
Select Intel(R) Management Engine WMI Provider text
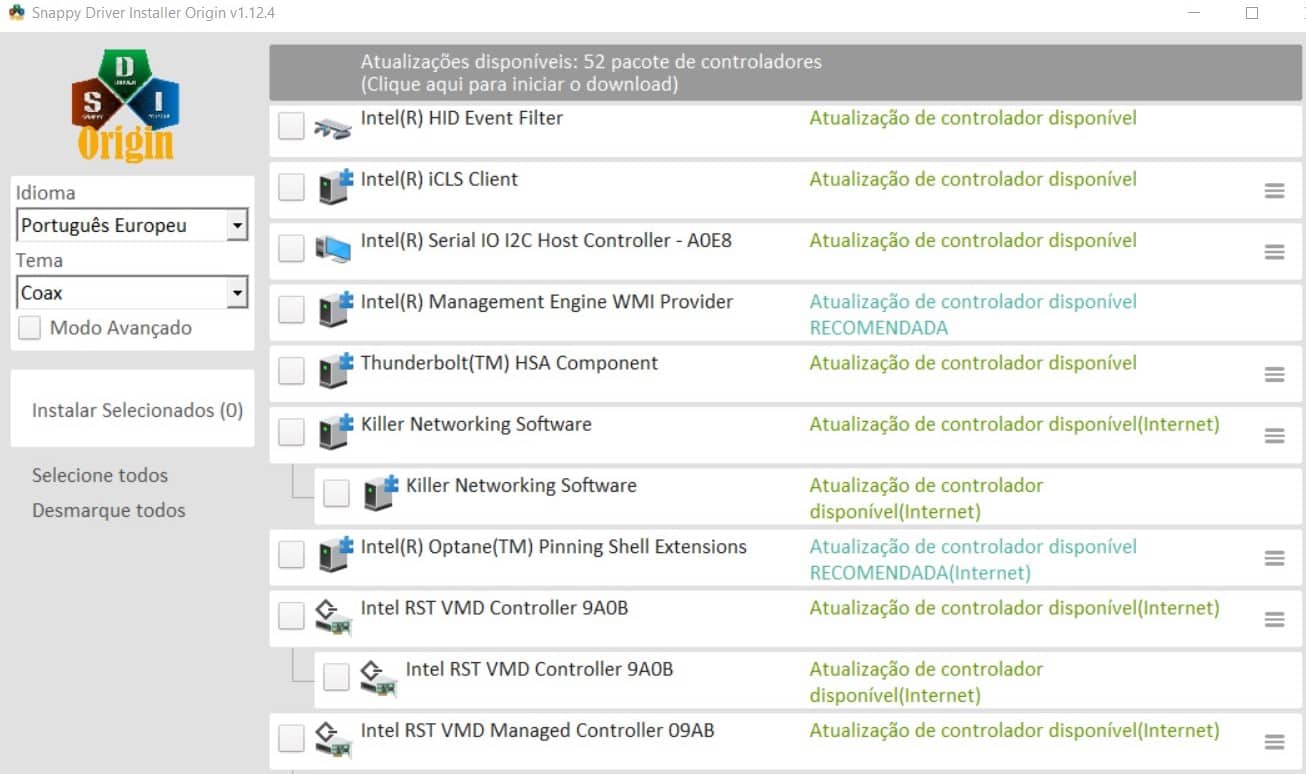click(547, 301)
